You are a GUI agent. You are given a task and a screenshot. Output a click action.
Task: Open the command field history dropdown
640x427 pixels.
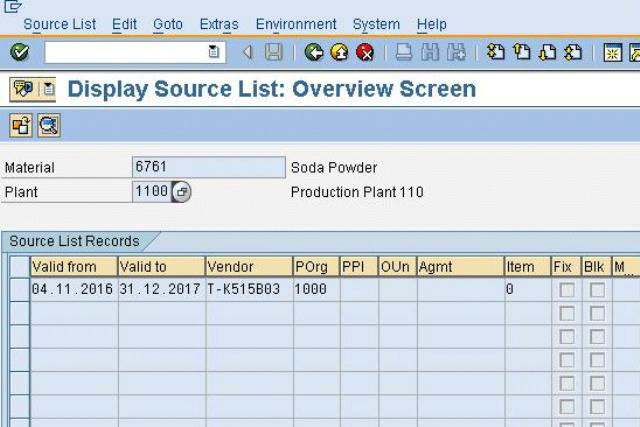214,52
